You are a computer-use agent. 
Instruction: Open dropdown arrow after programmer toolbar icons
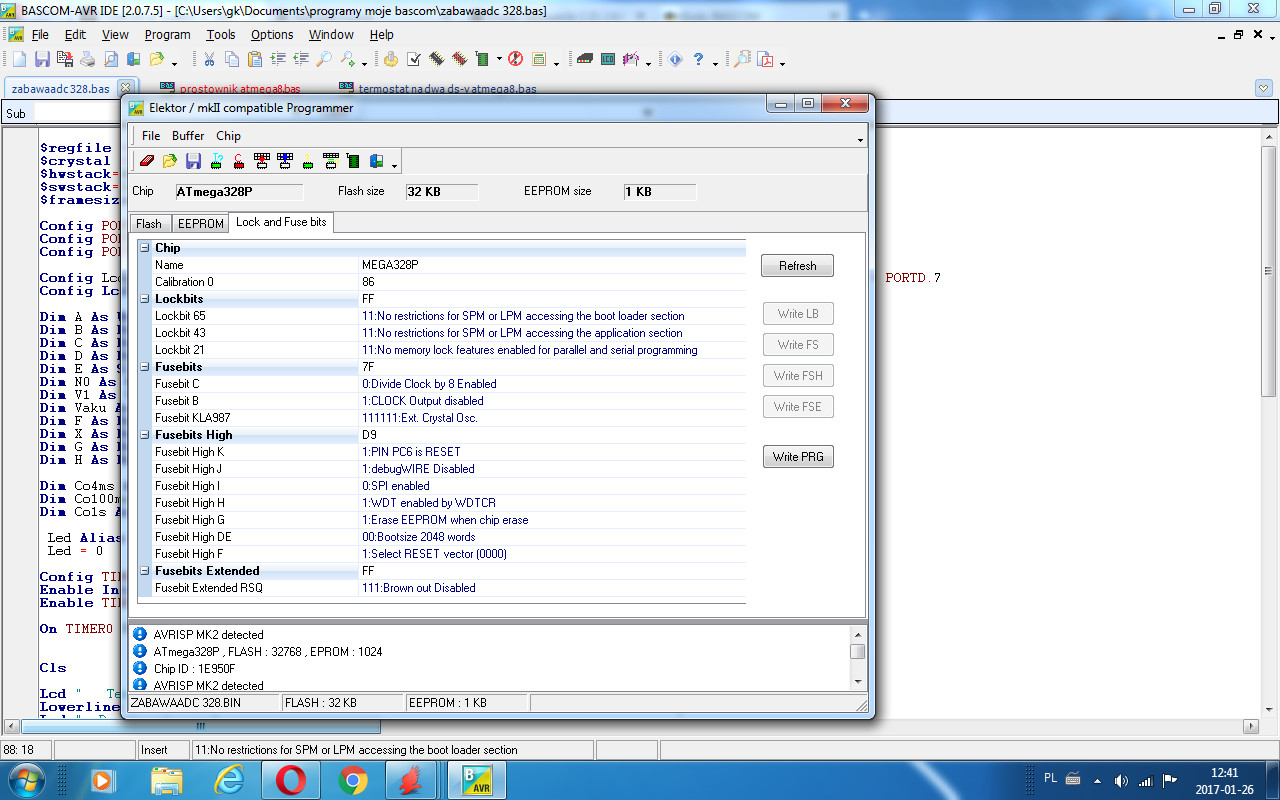pyautogui.click(x=396, y=165)
